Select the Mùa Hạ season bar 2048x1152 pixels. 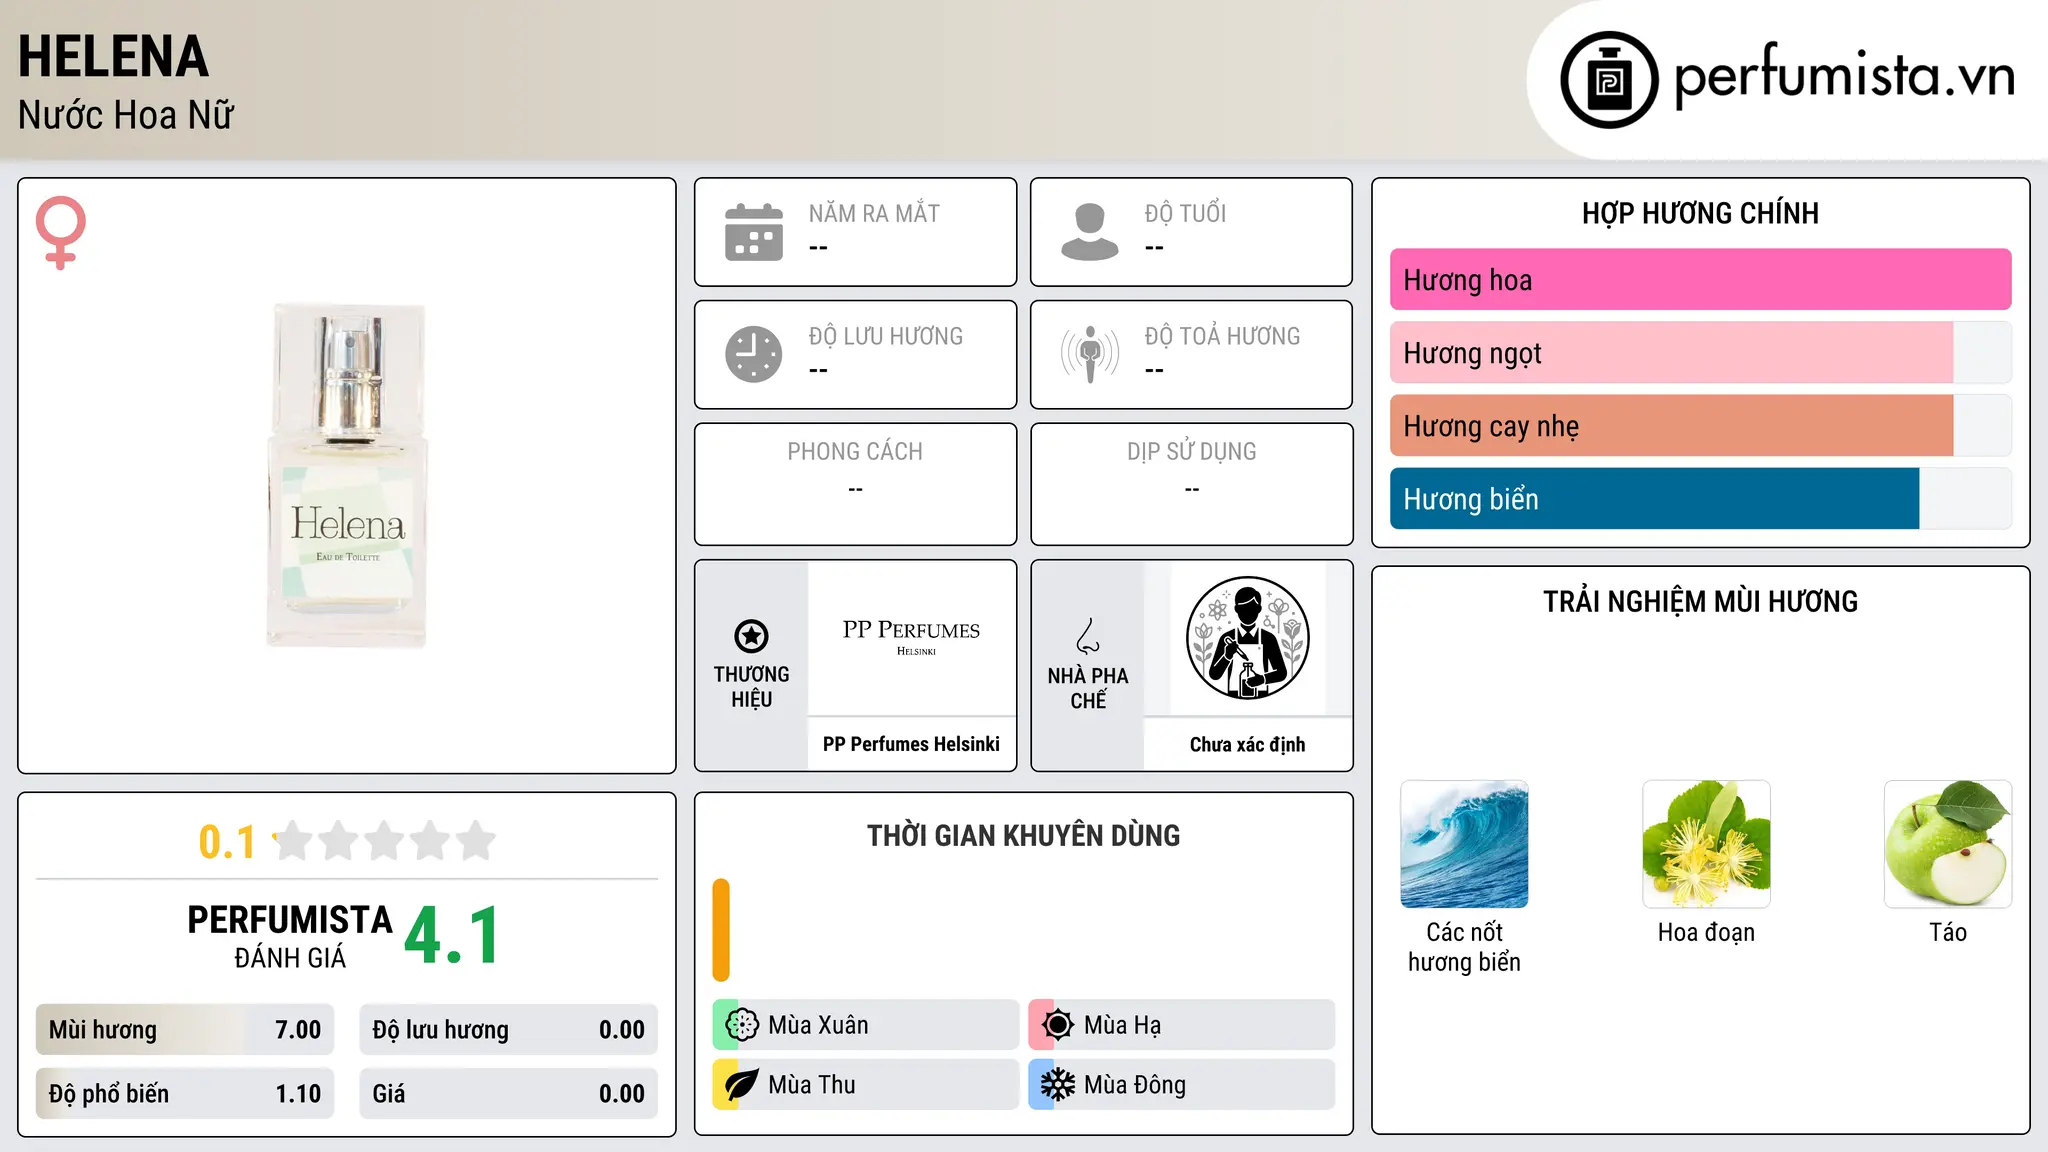pyautogui.click(x=1182, y=1025)
